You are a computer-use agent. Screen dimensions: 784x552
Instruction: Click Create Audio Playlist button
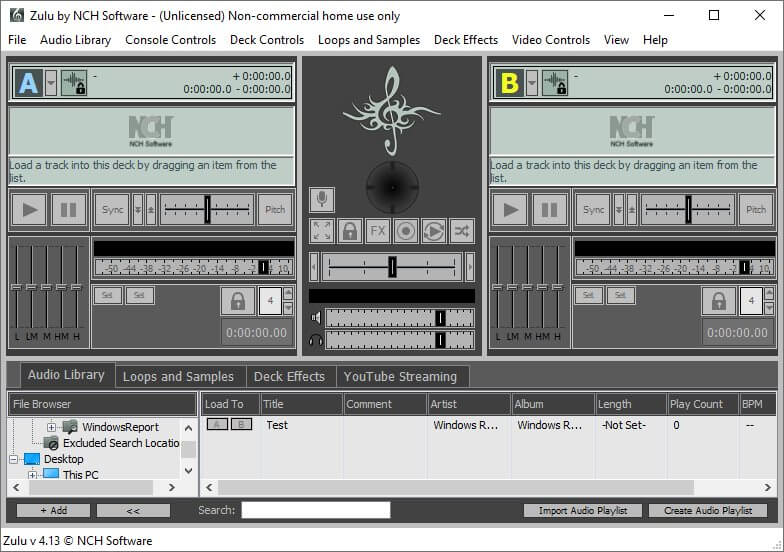pyautogui.click(x=708, y=510)
